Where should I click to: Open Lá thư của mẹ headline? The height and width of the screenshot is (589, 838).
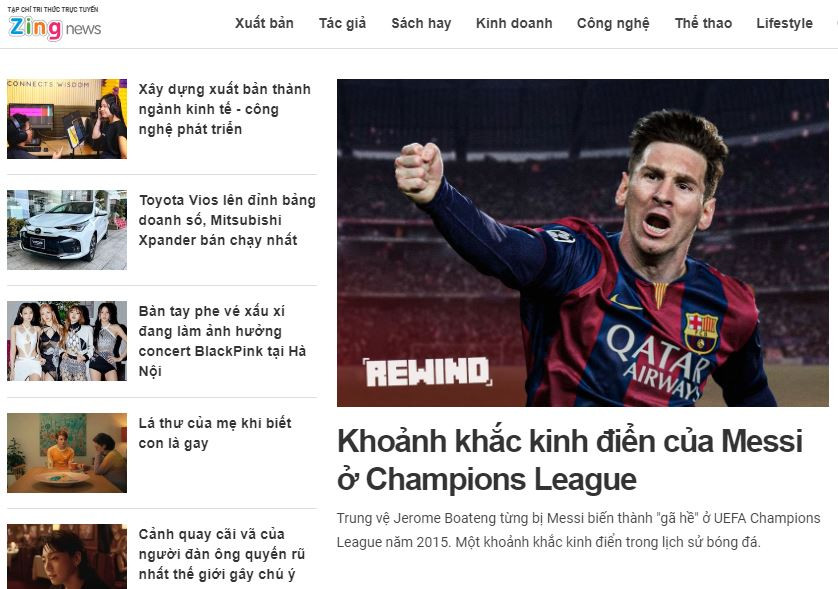tap(215, 433)
